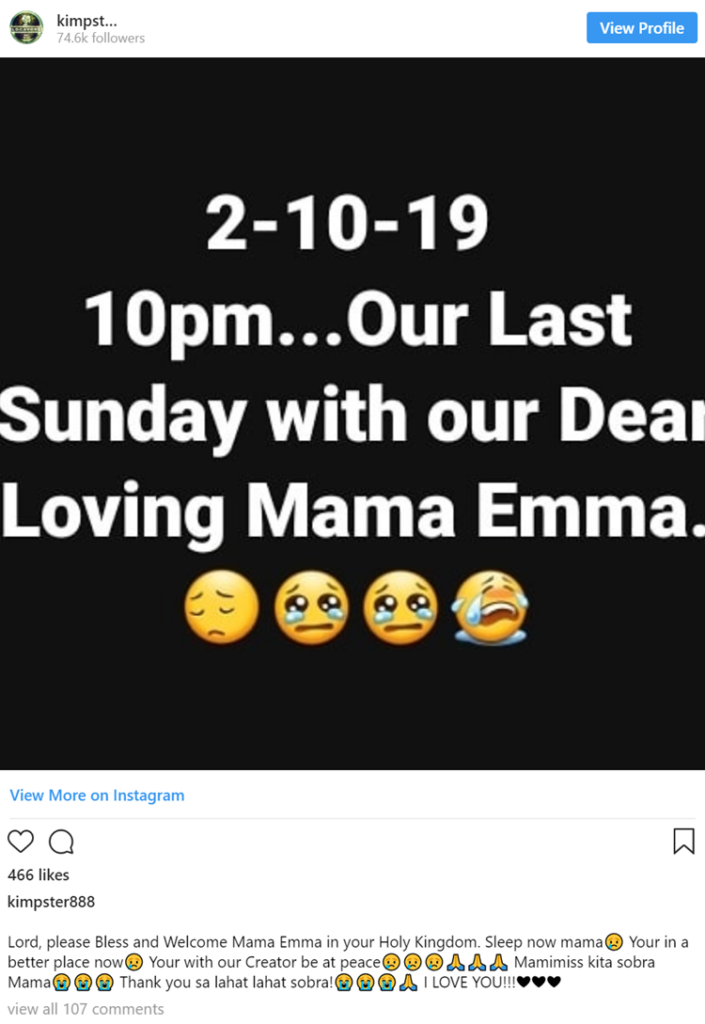705x1024 pixels.
Task: Click "Lord, please Bless" at the caption start
Action: click(x=69, y=942)
